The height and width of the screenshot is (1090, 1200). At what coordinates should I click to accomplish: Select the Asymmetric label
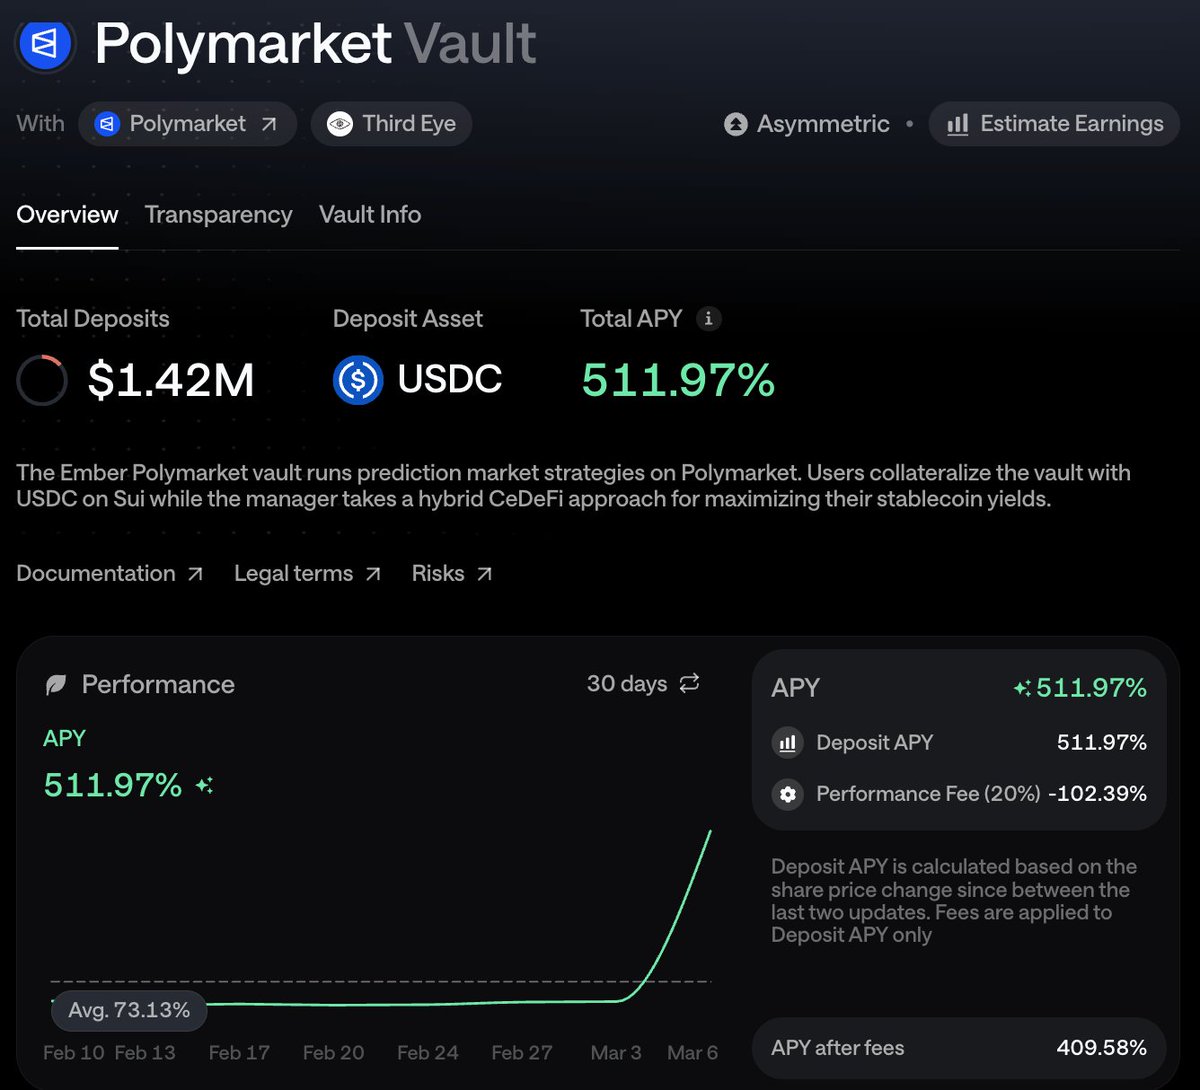(823, 124)
